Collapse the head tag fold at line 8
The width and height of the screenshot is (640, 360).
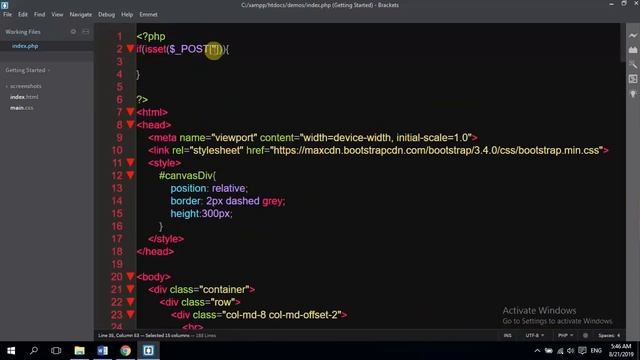(130, 124)
